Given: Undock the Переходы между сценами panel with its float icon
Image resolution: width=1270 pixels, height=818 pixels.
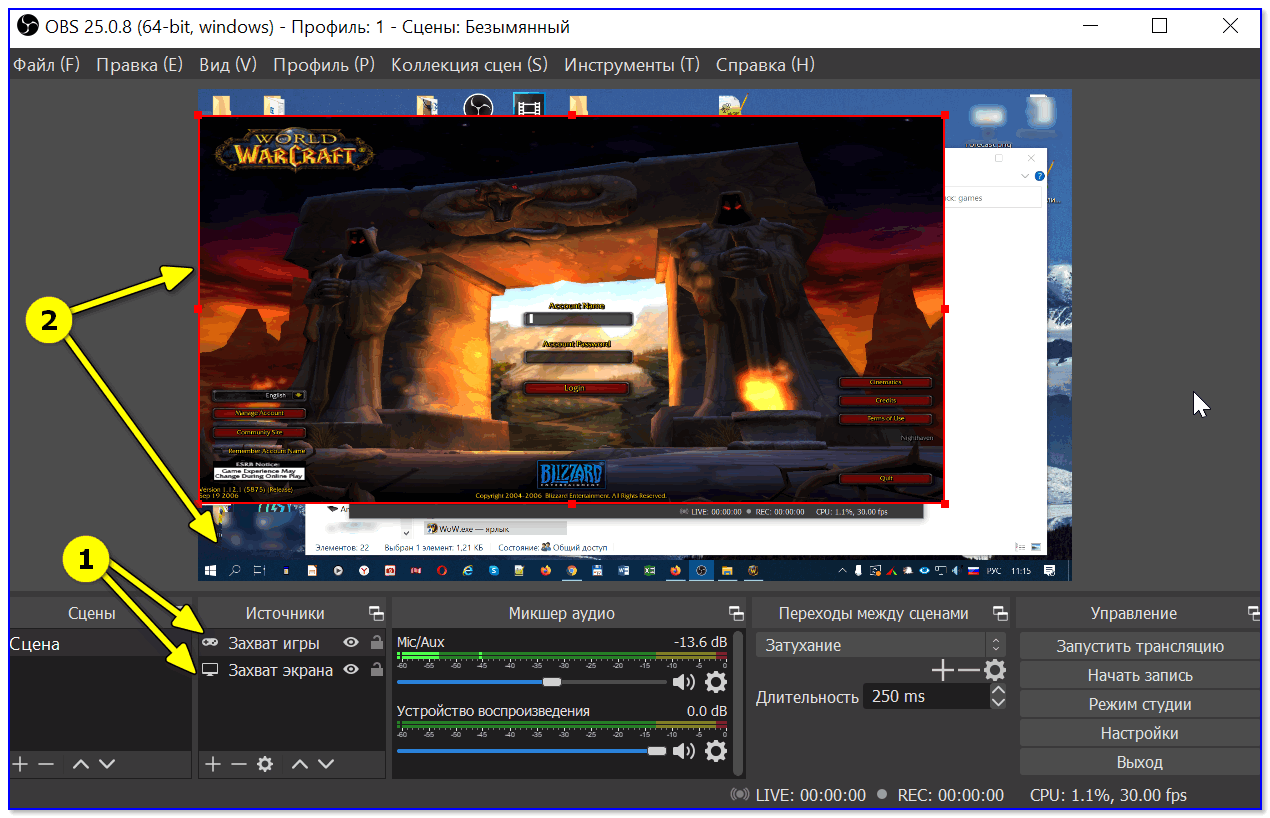Looking at the screenshot, I should 1000,613.
